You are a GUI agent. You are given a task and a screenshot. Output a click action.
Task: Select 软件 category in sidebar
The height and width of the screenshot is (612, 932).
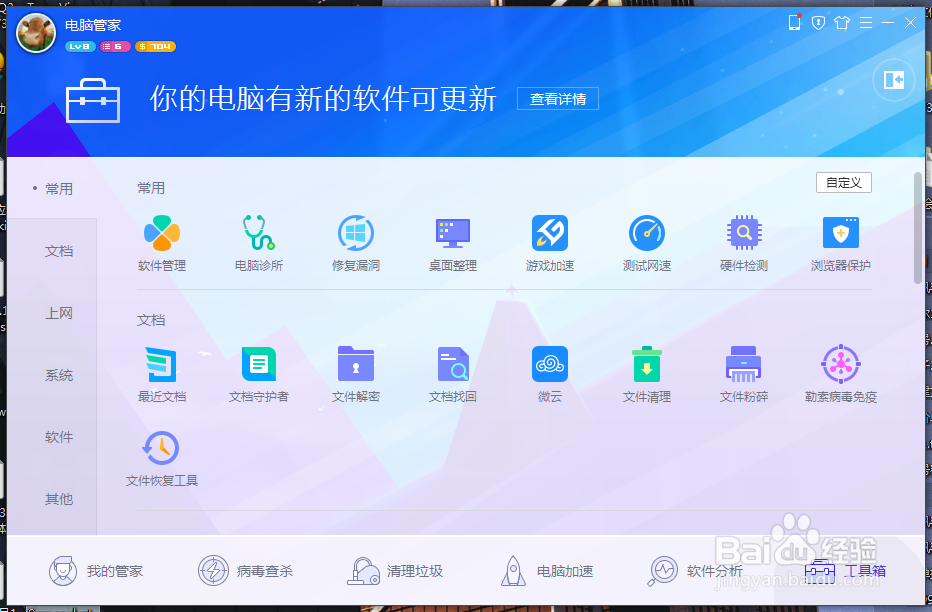pos(59,437)
